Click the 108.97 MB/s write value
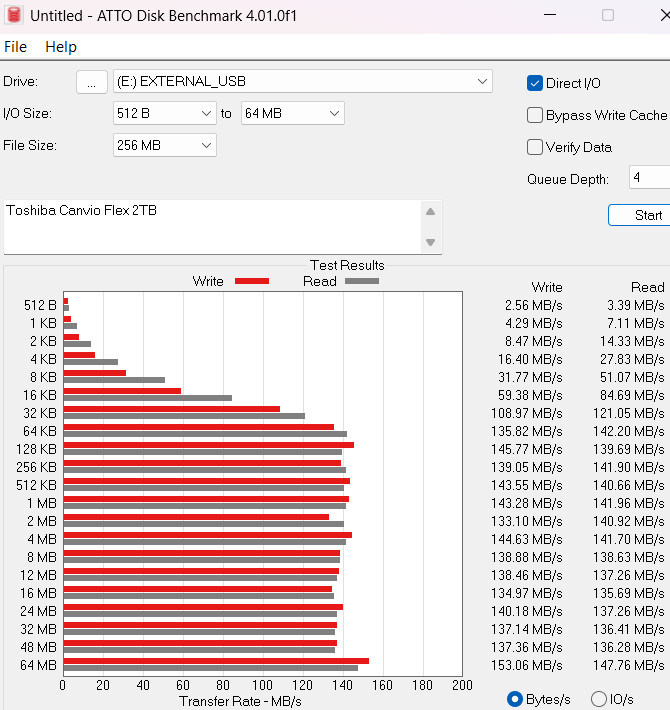Screen dimensions: 670x710 [x=526, y=413]
